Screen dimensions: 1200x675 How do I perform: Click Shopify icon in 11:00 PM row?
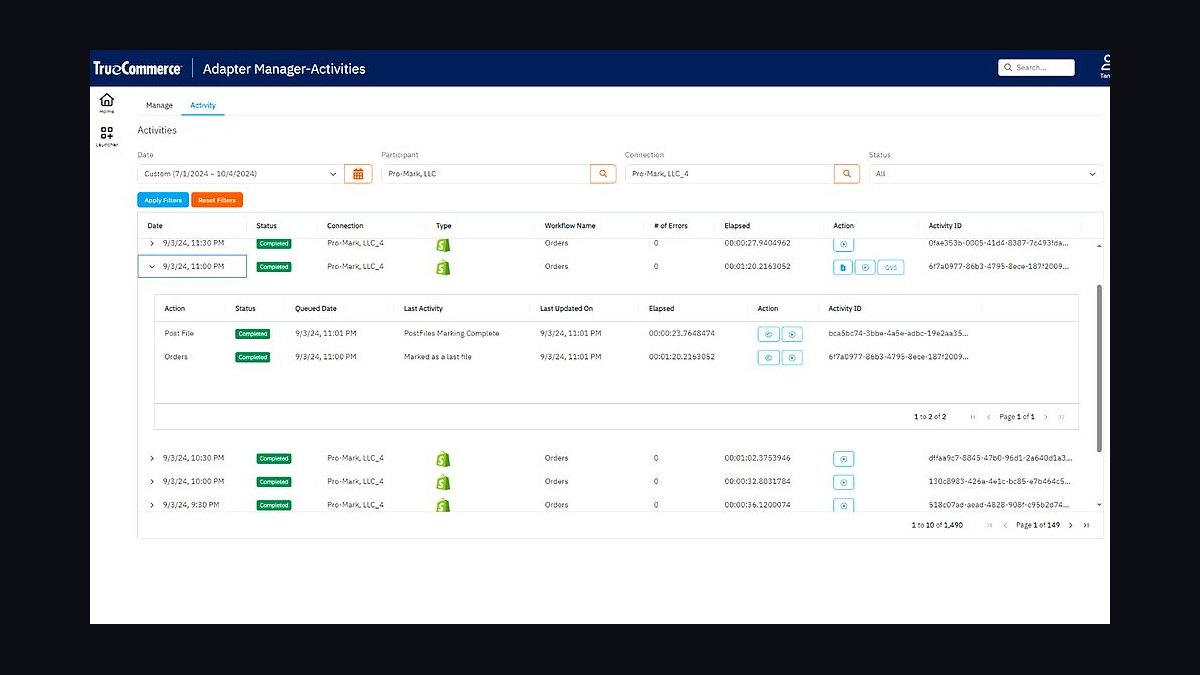(x=443, y=267)
